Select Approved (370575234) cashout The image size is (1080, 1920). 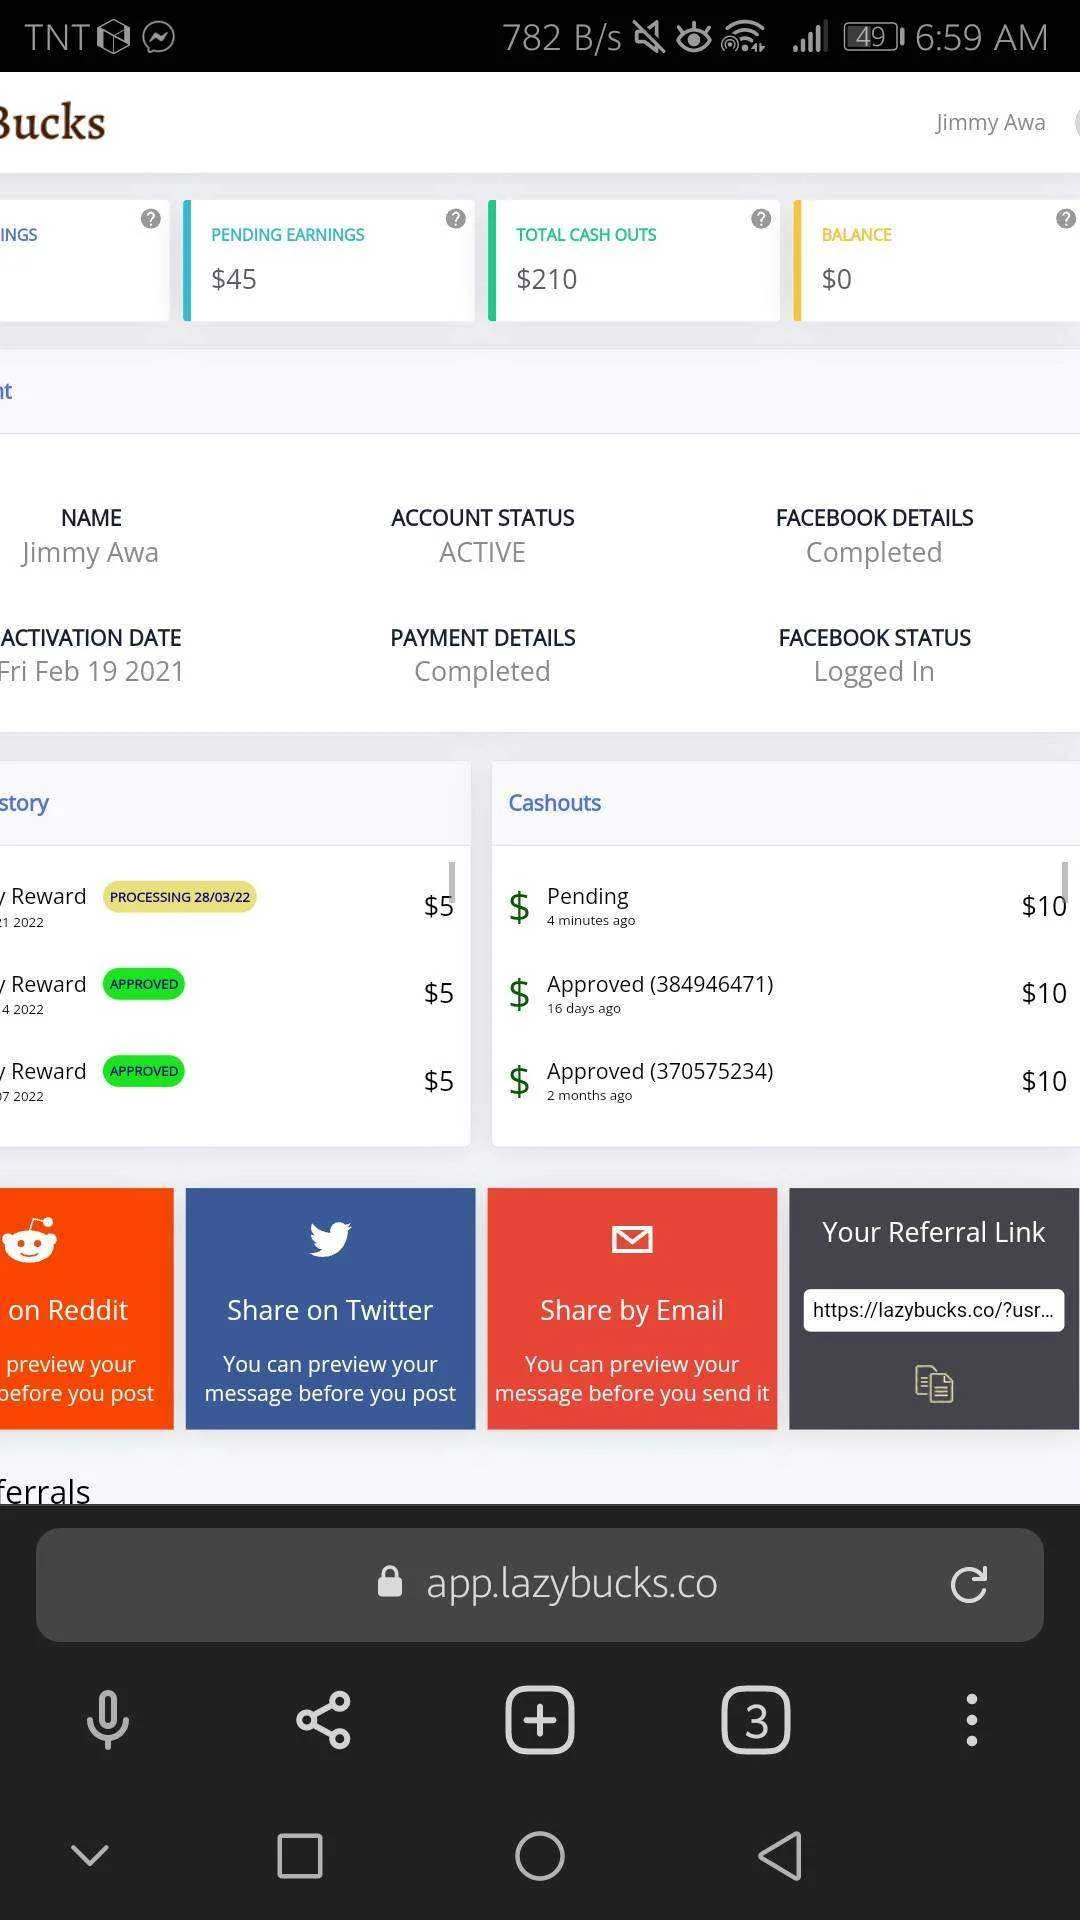point(786,1080)
